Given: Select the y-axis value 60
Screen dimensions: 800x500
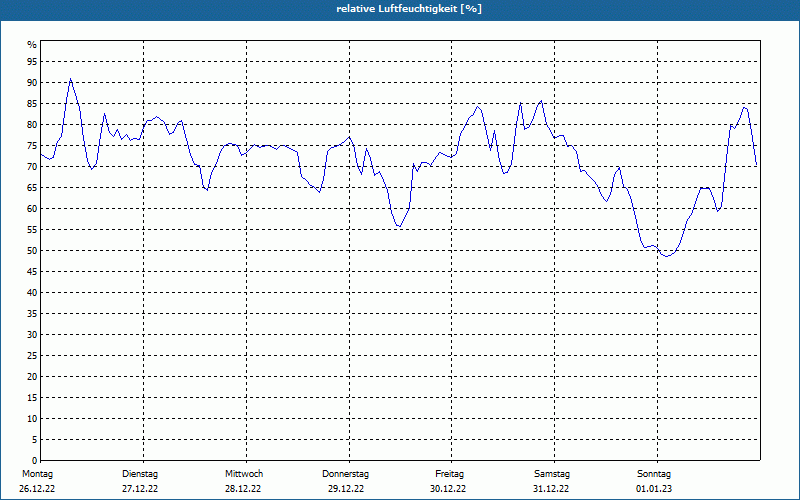Looking at the screenshot, I should (32, 209).
